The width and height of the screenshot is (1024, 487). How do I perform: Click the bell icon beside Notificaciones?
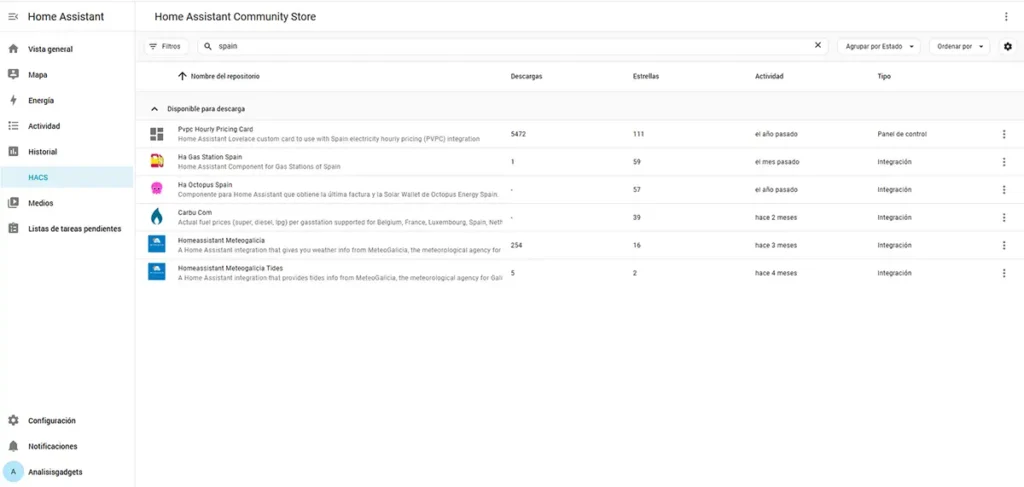coord(13,447)
